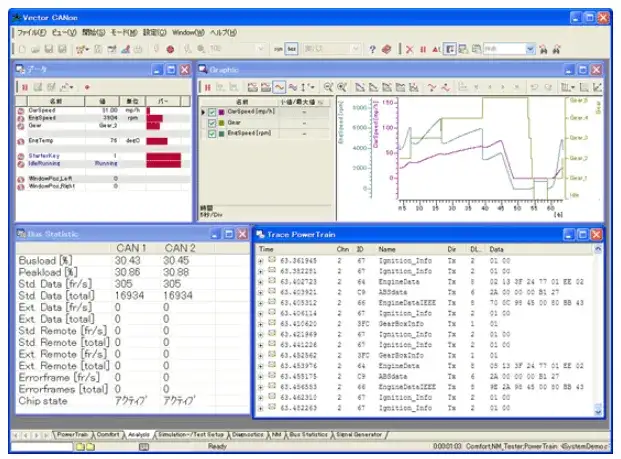Image resolution: width=621 pixels, height=459 pixels.
Task: Open the layout dropdown icon near right of Graphic toolbar
Action: [568, 87]
